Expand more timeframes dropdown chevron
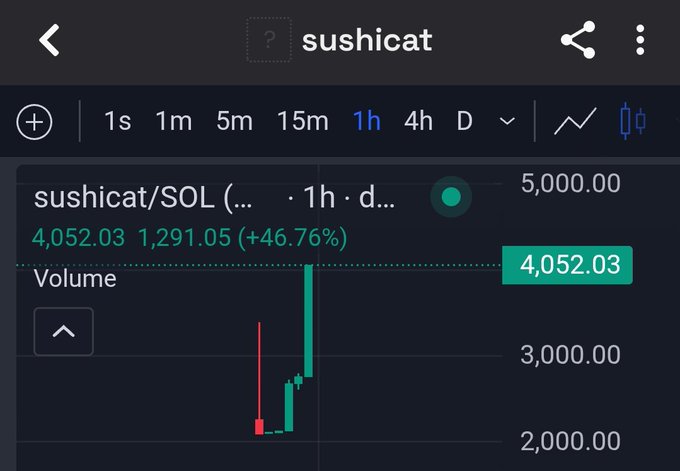 [x=507, y=121]
